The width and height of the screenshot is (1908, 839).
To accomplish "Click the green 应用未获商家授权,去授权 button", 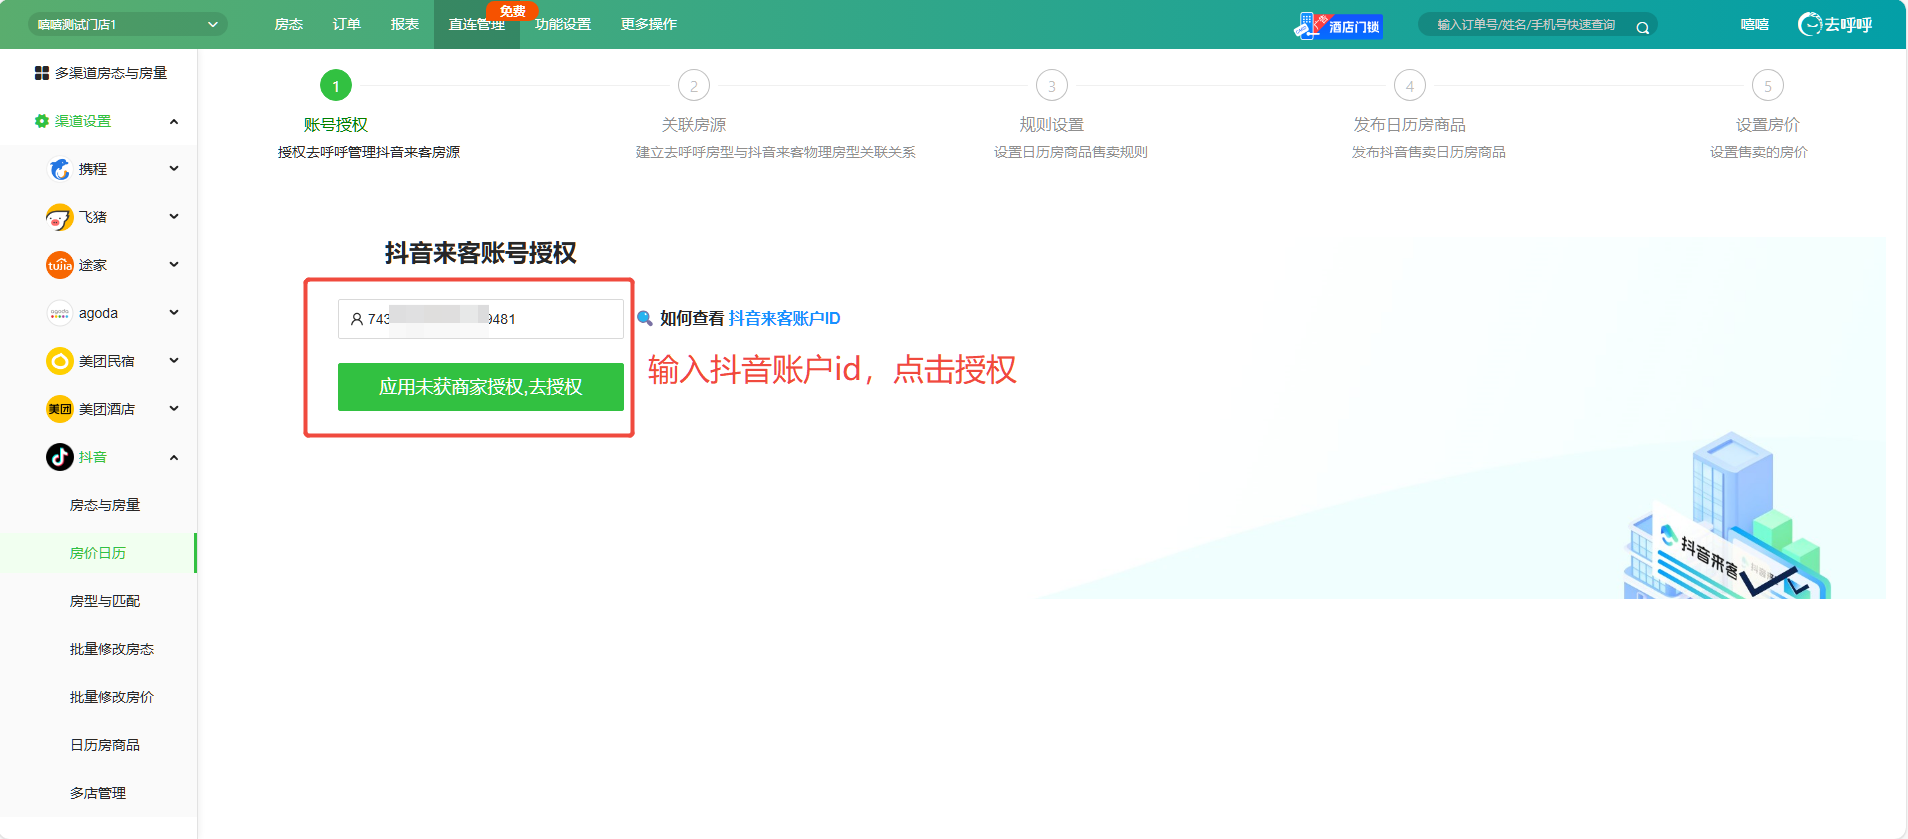I will [480, 387].
